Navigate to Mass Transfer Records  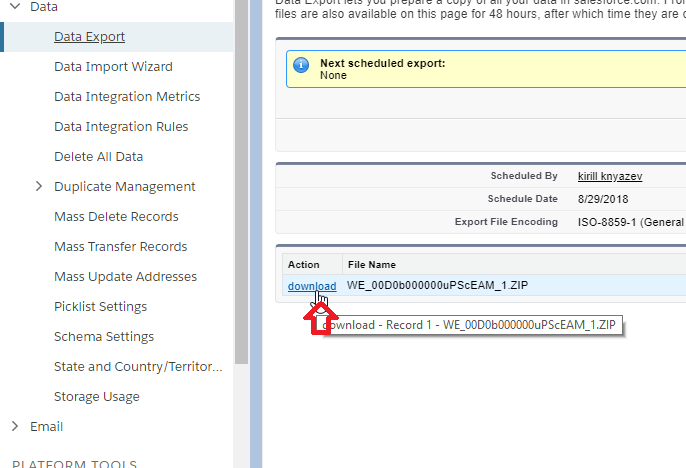pos(120,247)
